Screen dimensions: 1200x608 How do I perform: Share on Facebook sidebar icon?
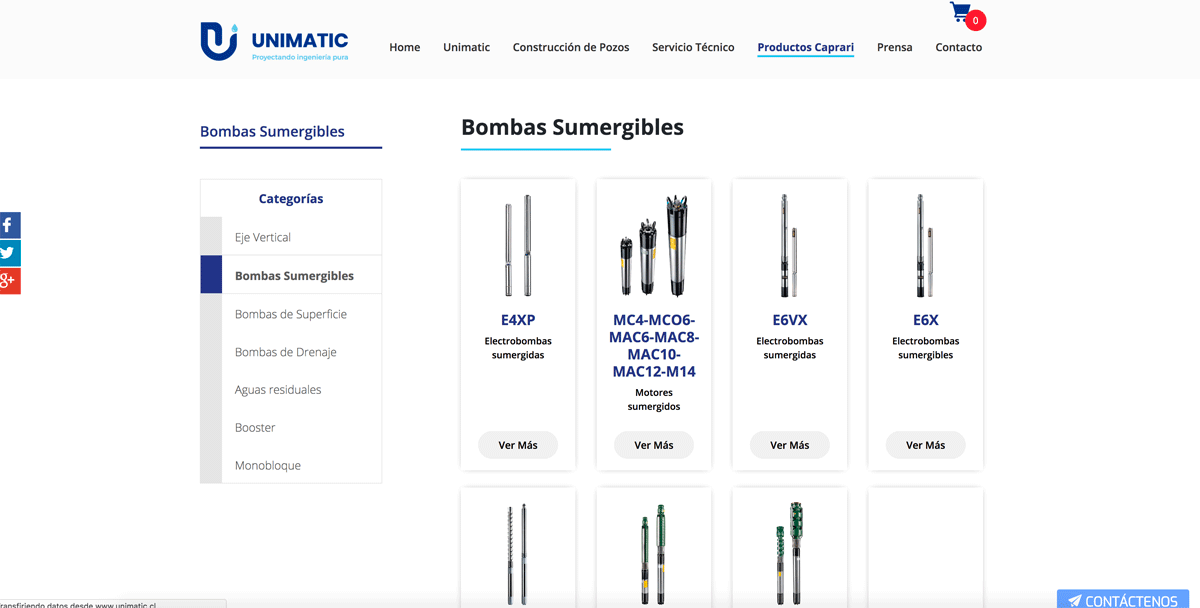9,225
